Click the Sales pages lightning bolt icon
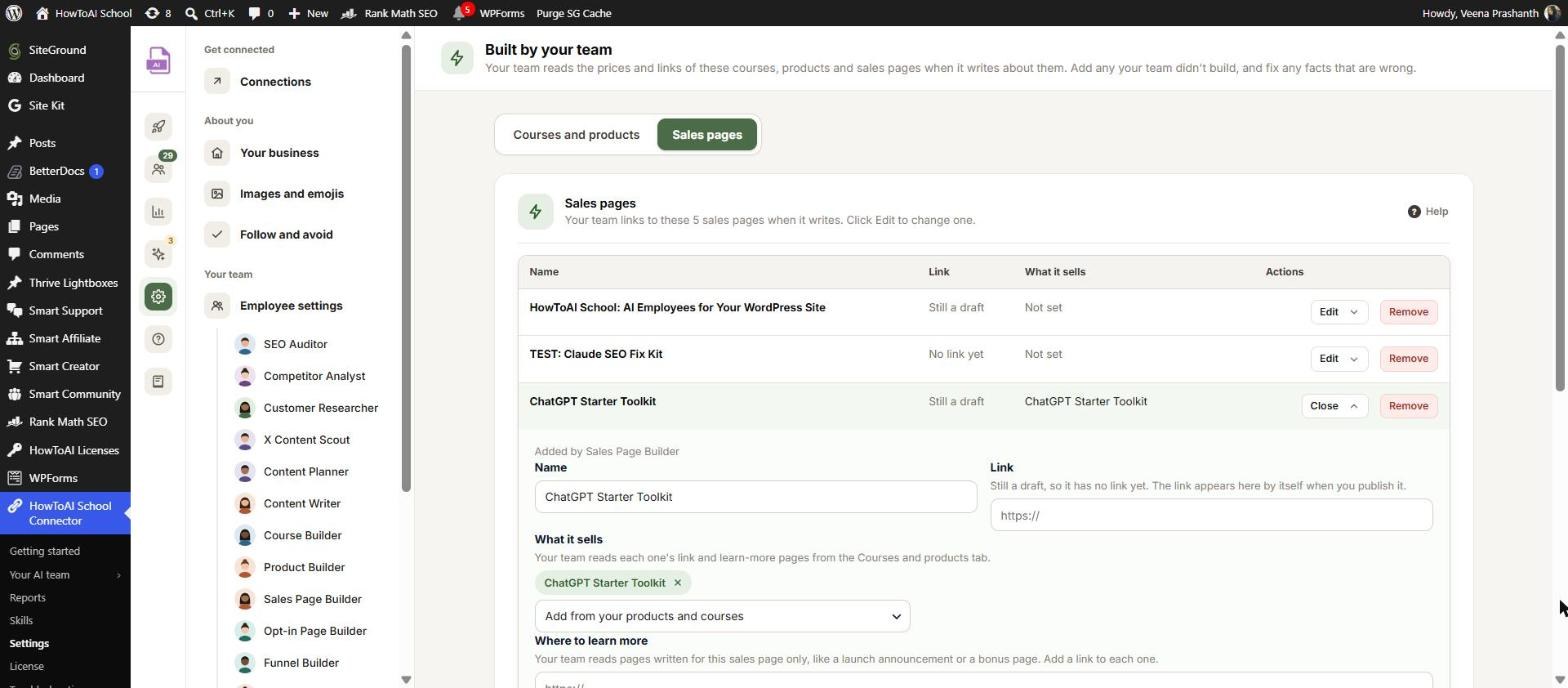Viewport: 1568px width, 688px height. click(535, 212)
